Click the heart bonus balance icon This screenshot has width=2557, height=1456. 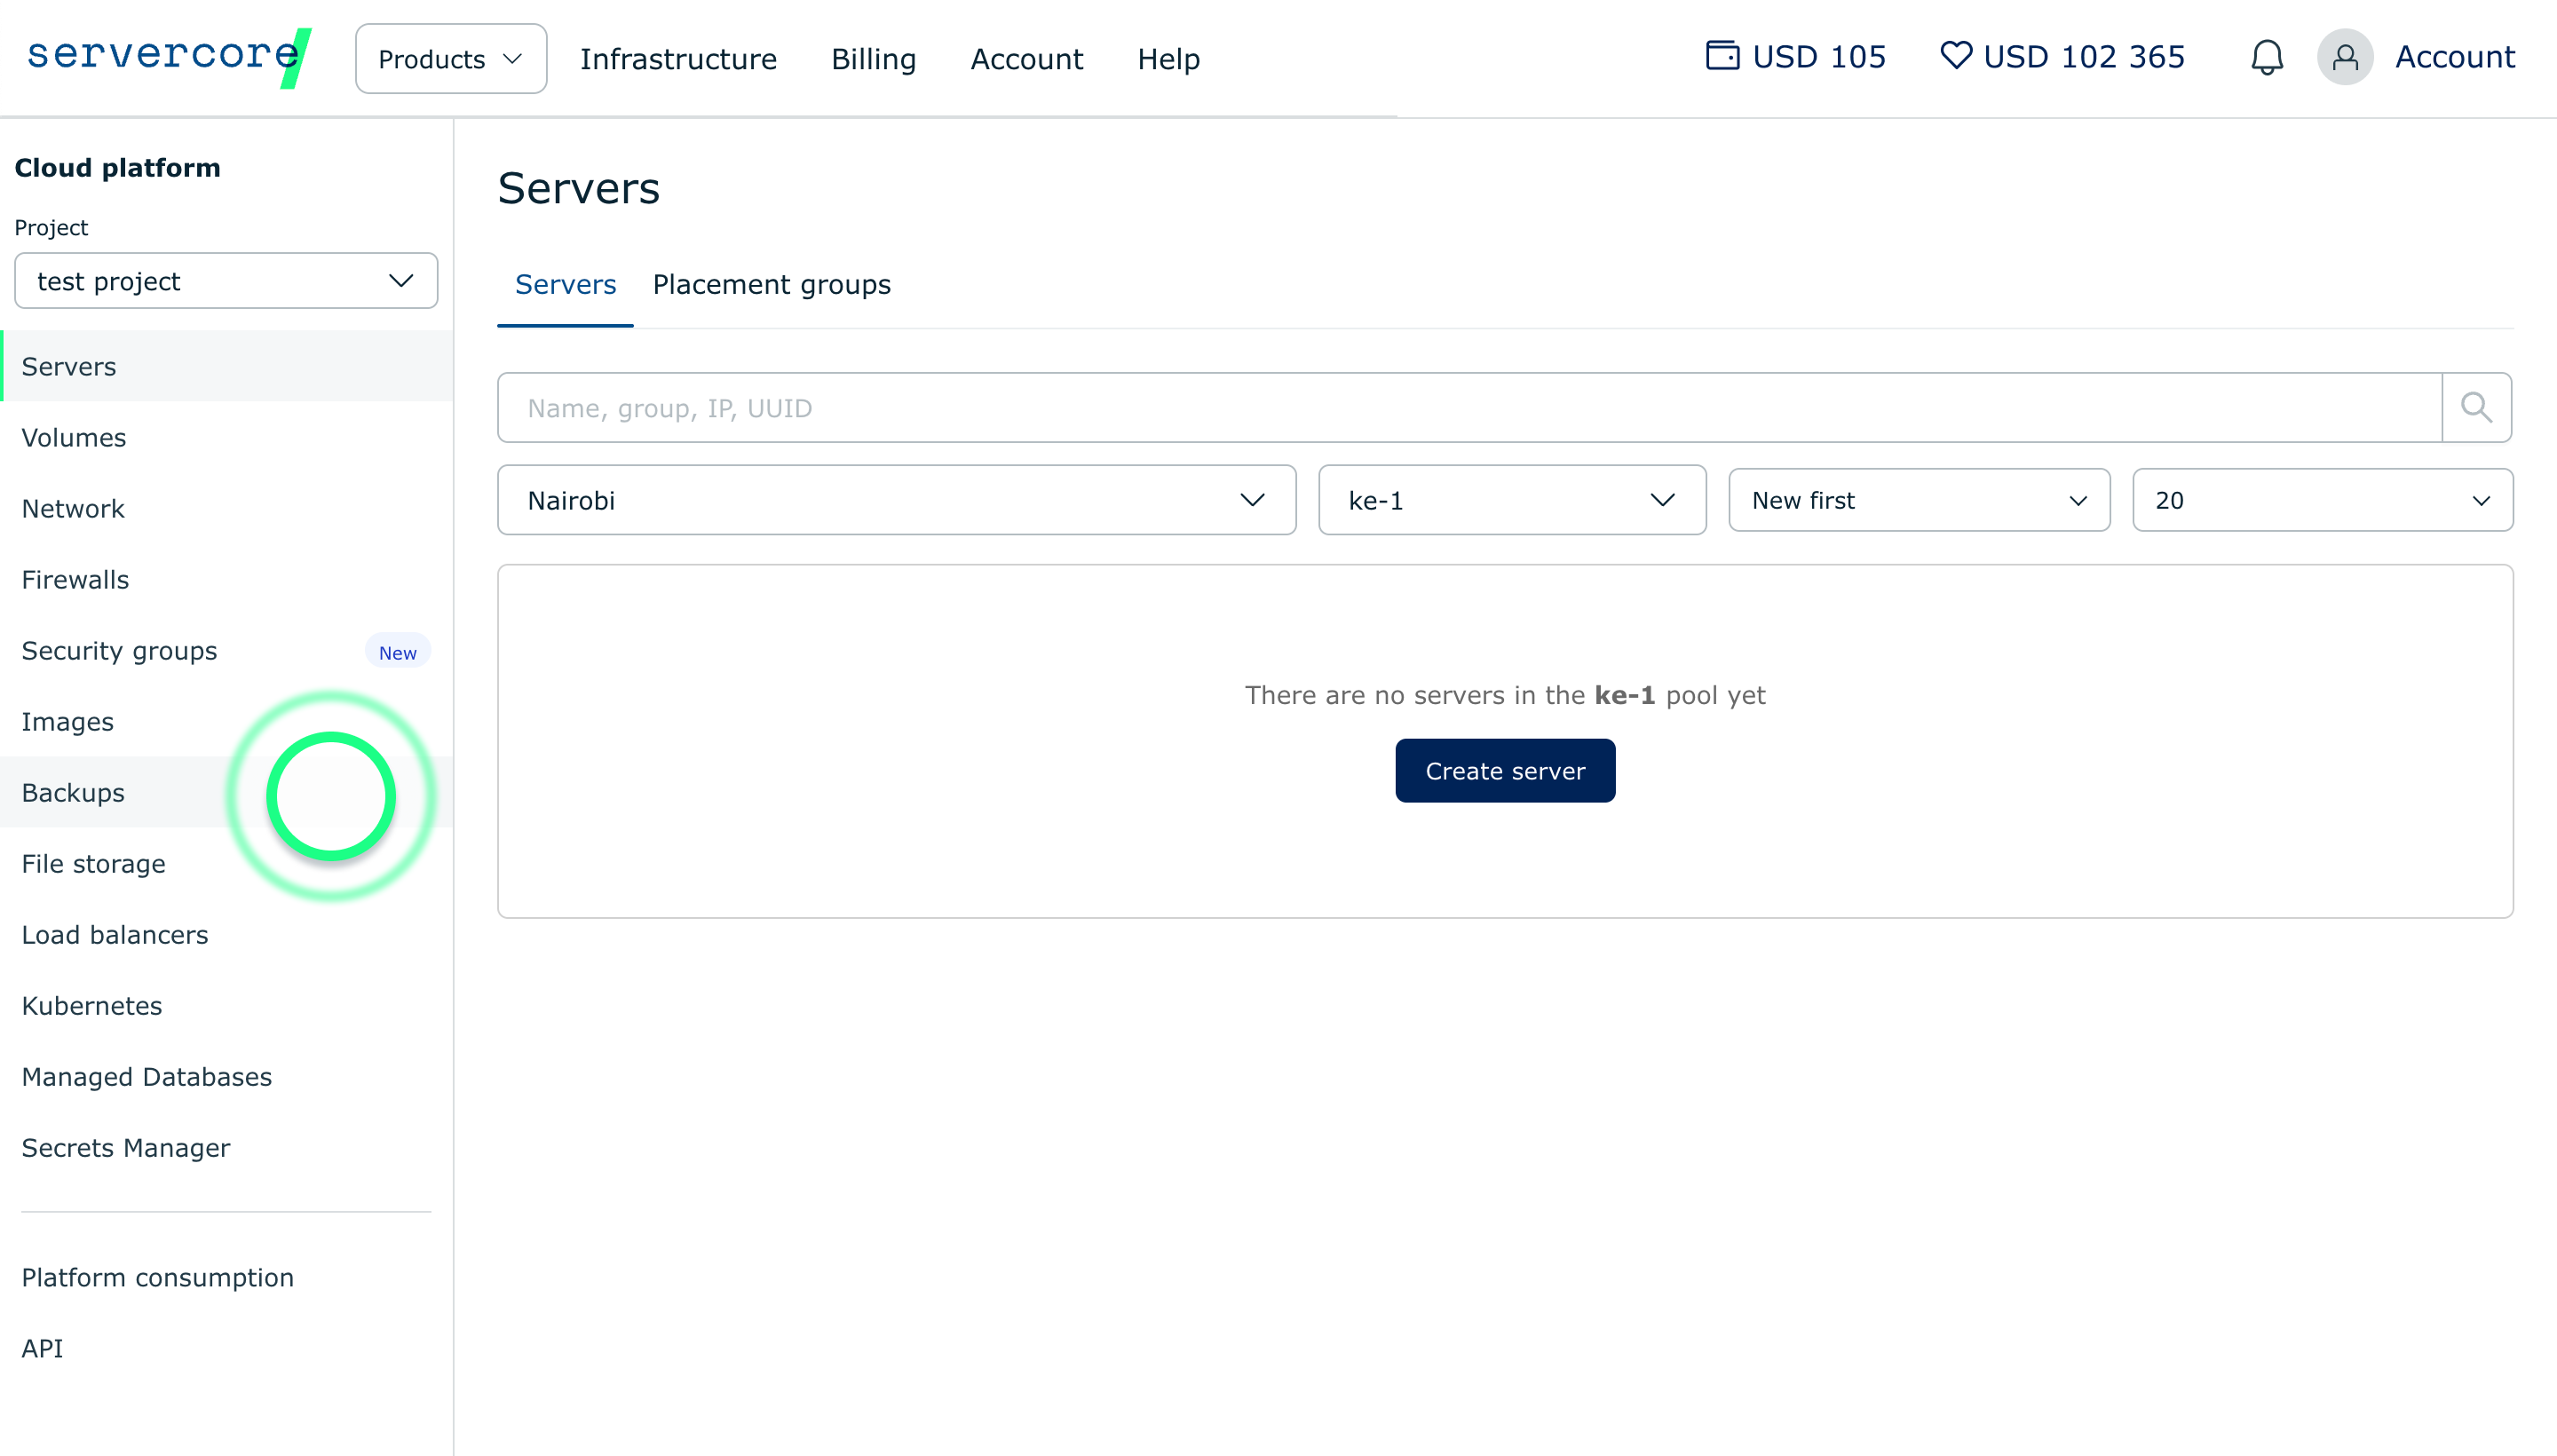1955,55
